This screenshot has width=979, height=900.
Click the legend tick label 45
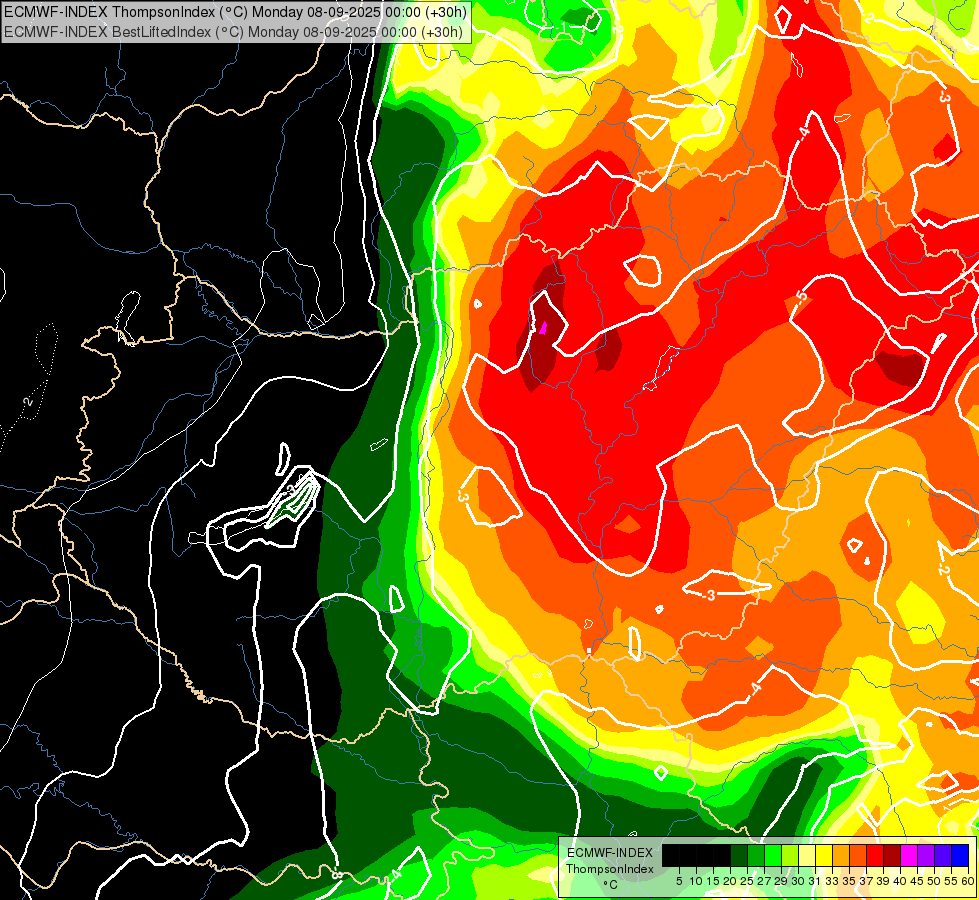tap(918, 881)
